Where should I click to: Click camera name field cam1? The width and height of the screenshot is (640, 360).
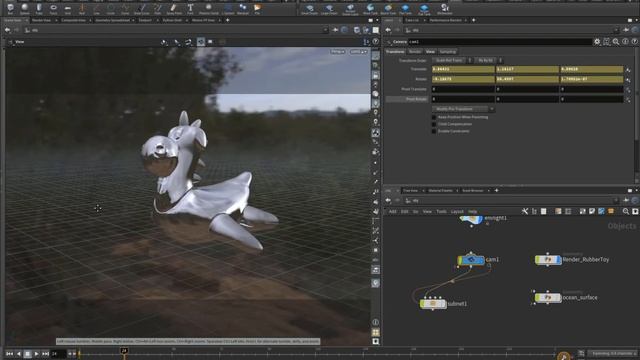(500, 42)
